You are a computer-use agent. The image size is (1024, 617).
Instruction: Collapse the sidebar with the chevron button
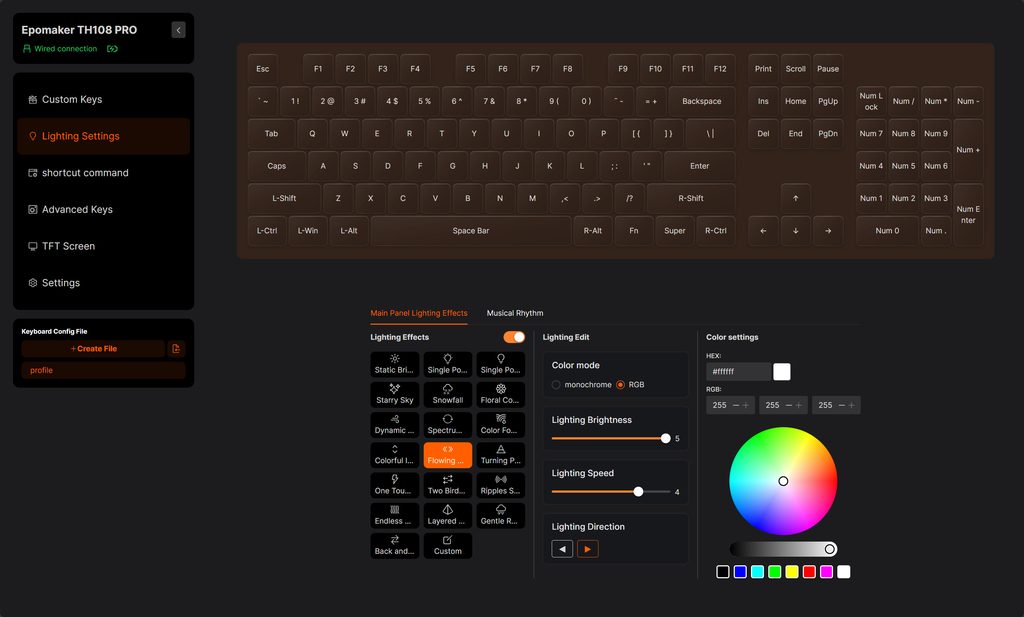pos(178,30)
